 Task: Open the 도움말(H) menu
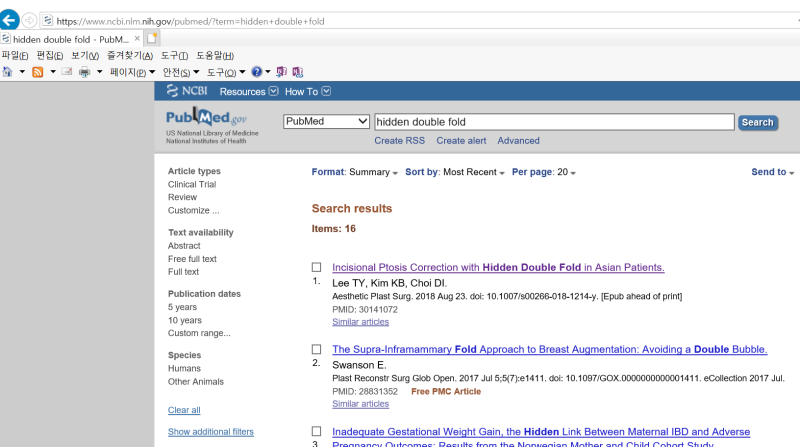pos(215,56)
